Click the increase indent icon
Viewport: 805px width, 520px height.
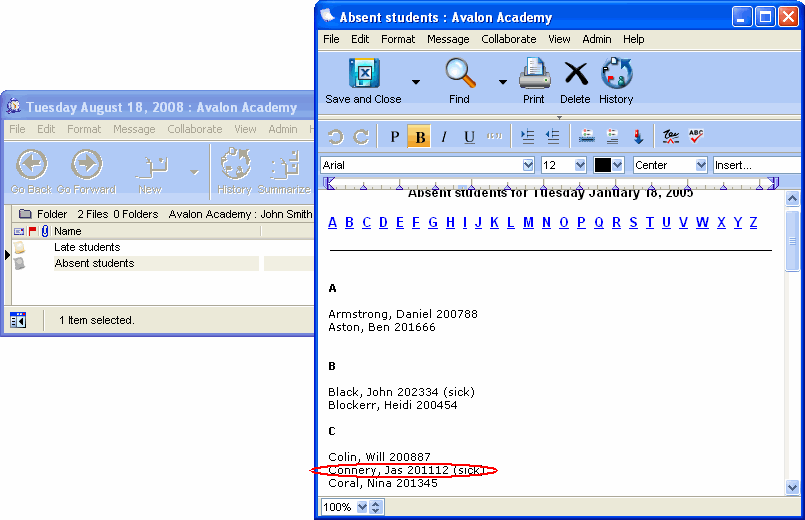coord(527,137)
